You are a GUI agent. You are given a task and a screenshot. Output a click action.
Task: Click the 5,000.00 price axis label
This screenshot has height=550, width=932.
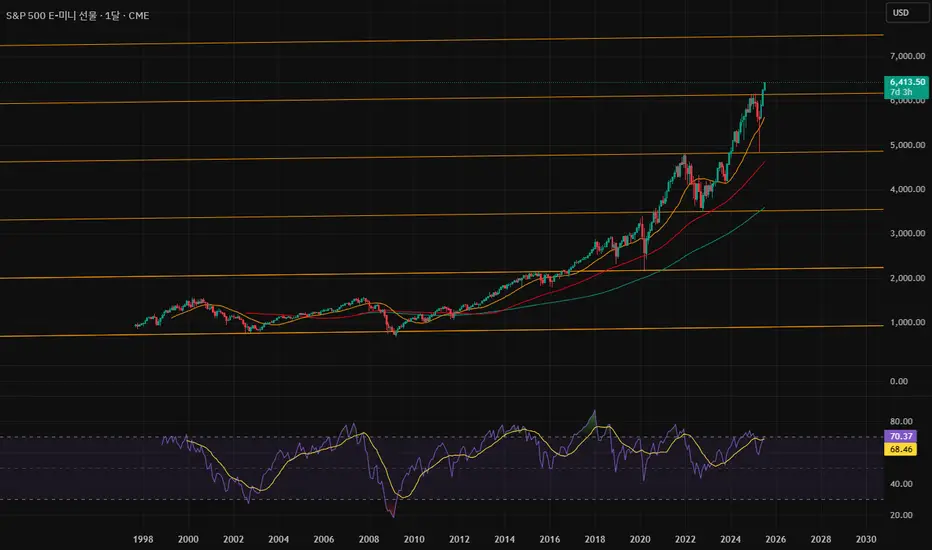coord(907,145)
